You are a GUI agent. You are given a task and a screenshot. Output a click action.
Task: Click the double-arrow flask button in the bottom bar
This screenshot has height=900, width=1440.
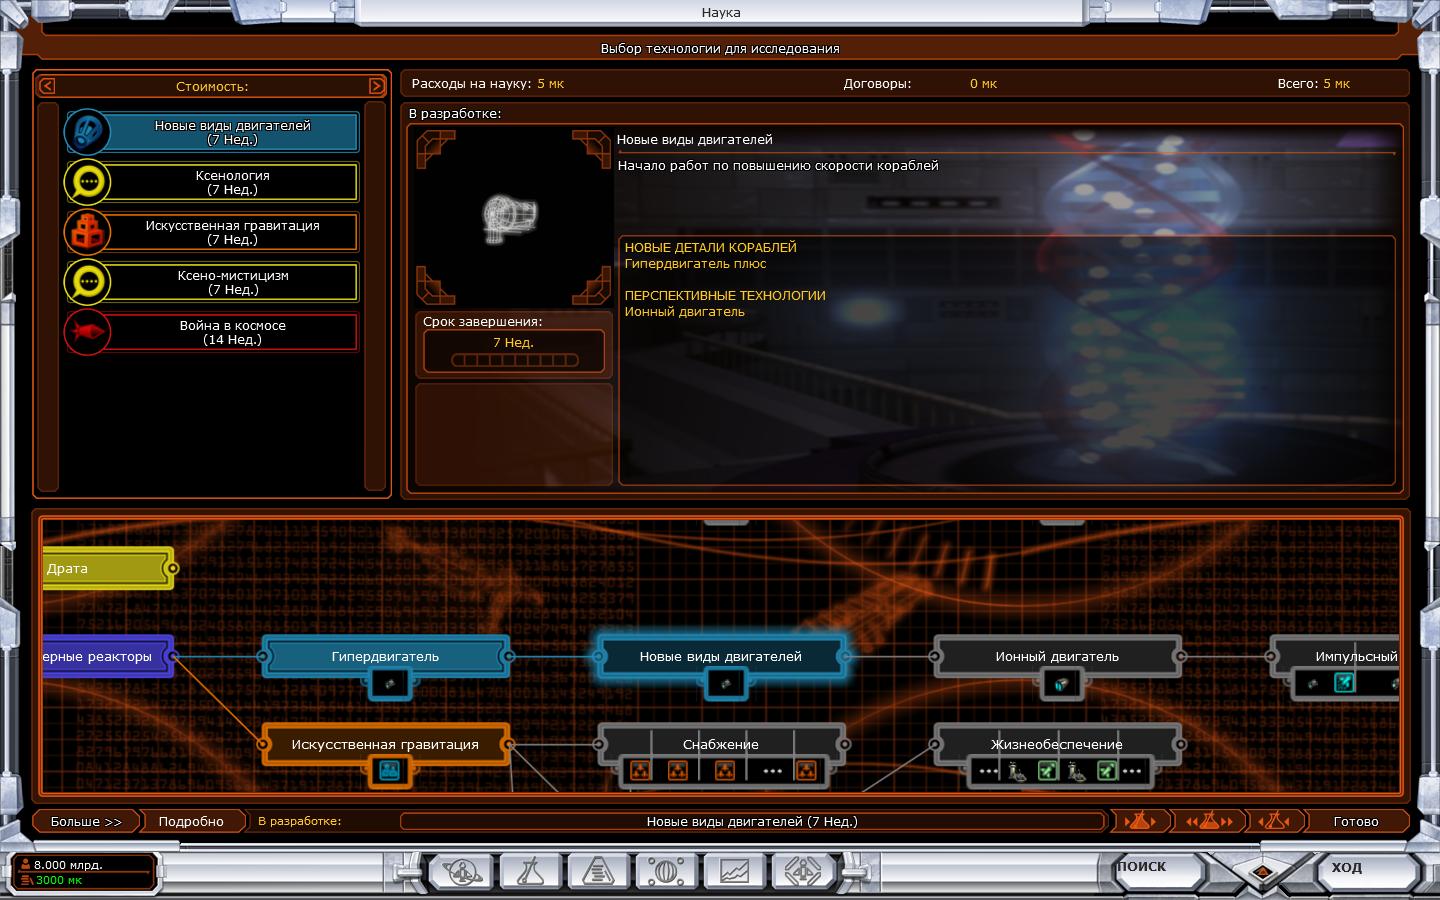(1208, 821)
